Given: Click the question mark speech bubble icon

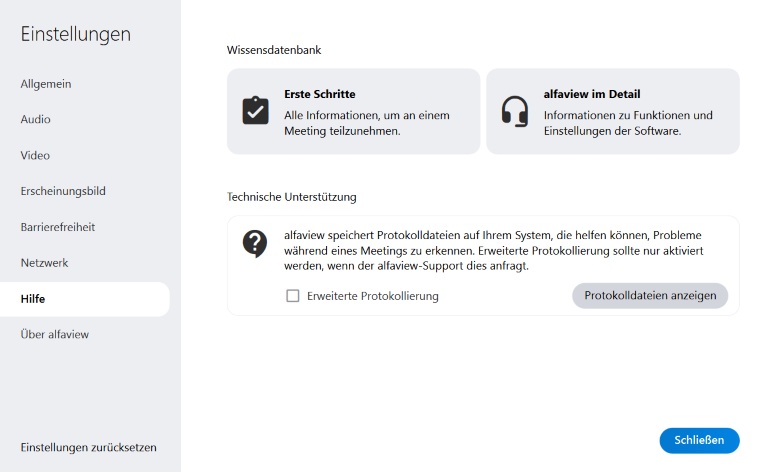Looking at the screenshot, I should coord(256,242).
